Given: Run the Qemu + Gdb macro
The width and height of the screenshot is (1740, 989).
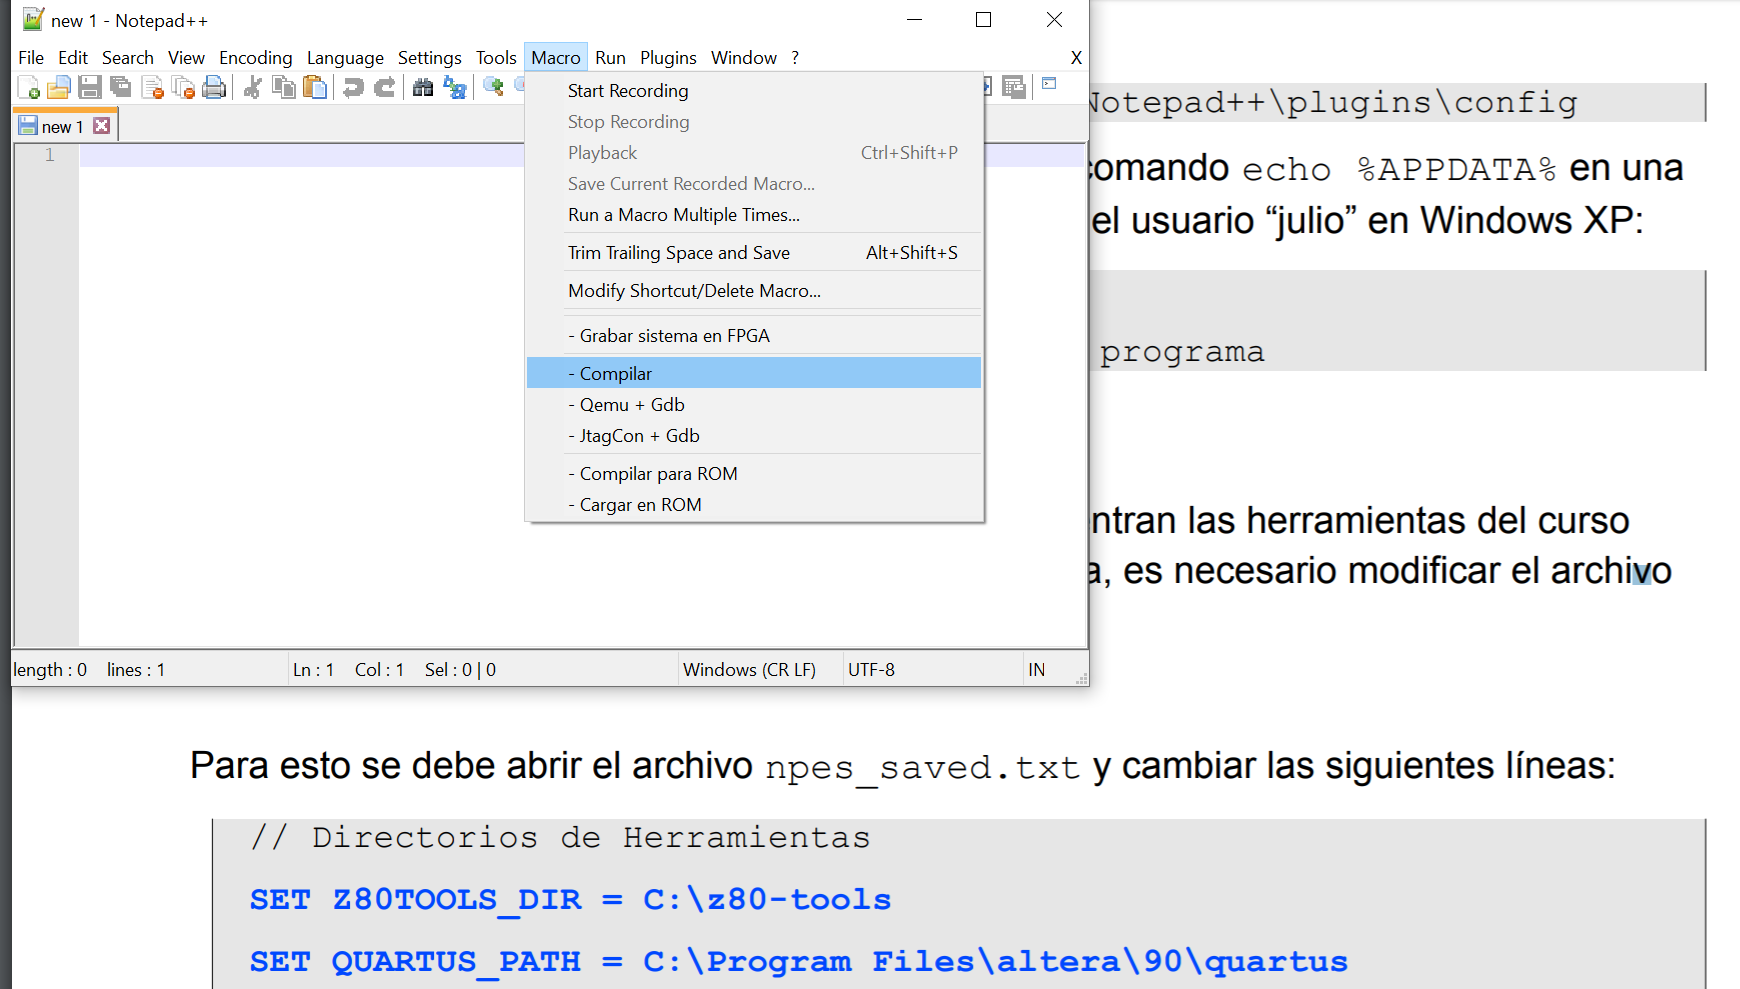Looking at the screenshot, I should tap(754, 404).
